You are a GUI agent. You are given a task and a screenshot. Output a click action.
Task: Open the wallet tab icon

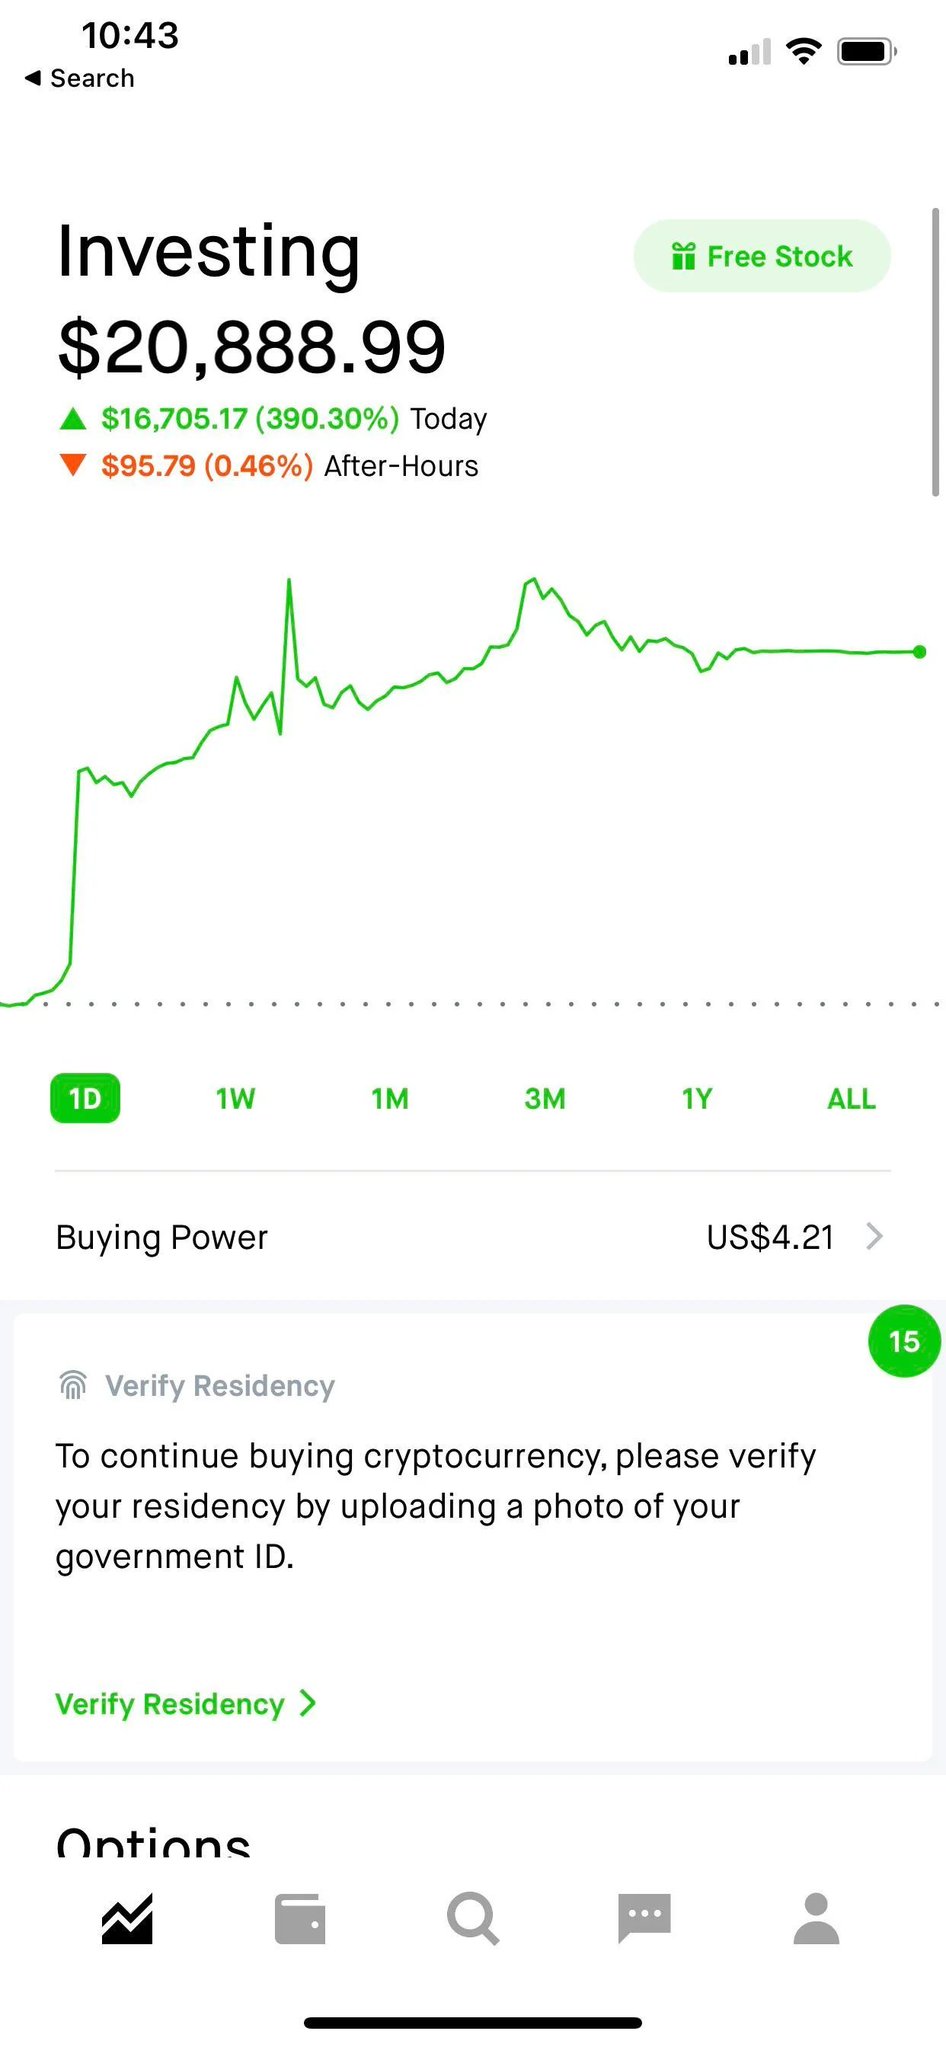pyautogui.click(x=300, y=1919)
